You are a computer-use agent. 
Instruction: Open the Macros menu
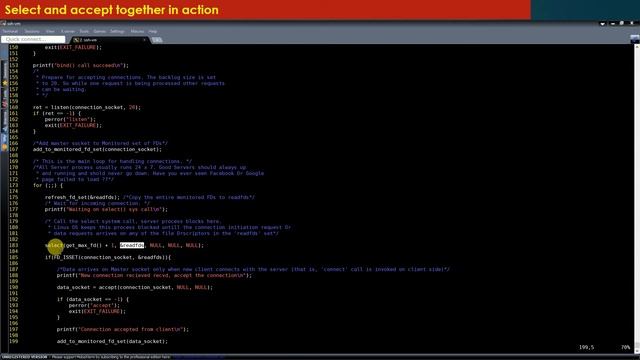137,31
